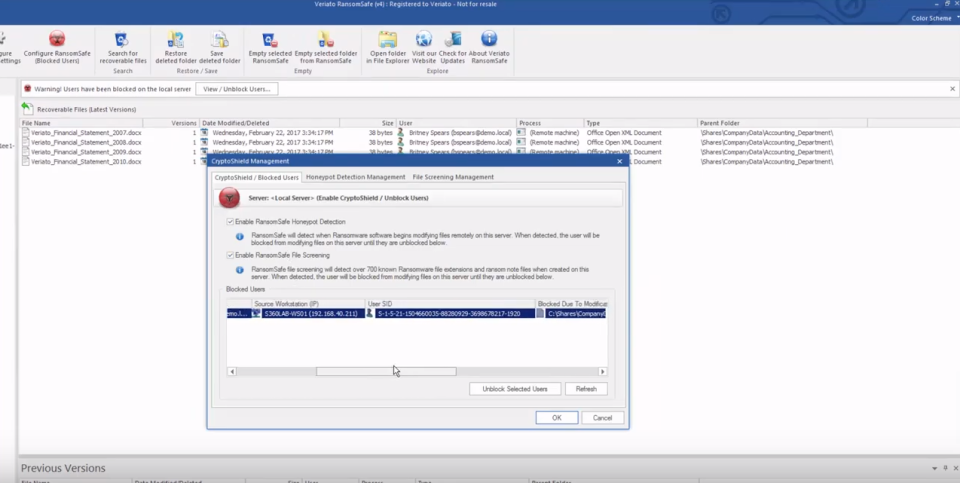Click the Visit our Website globe icon

pos(423,40)
